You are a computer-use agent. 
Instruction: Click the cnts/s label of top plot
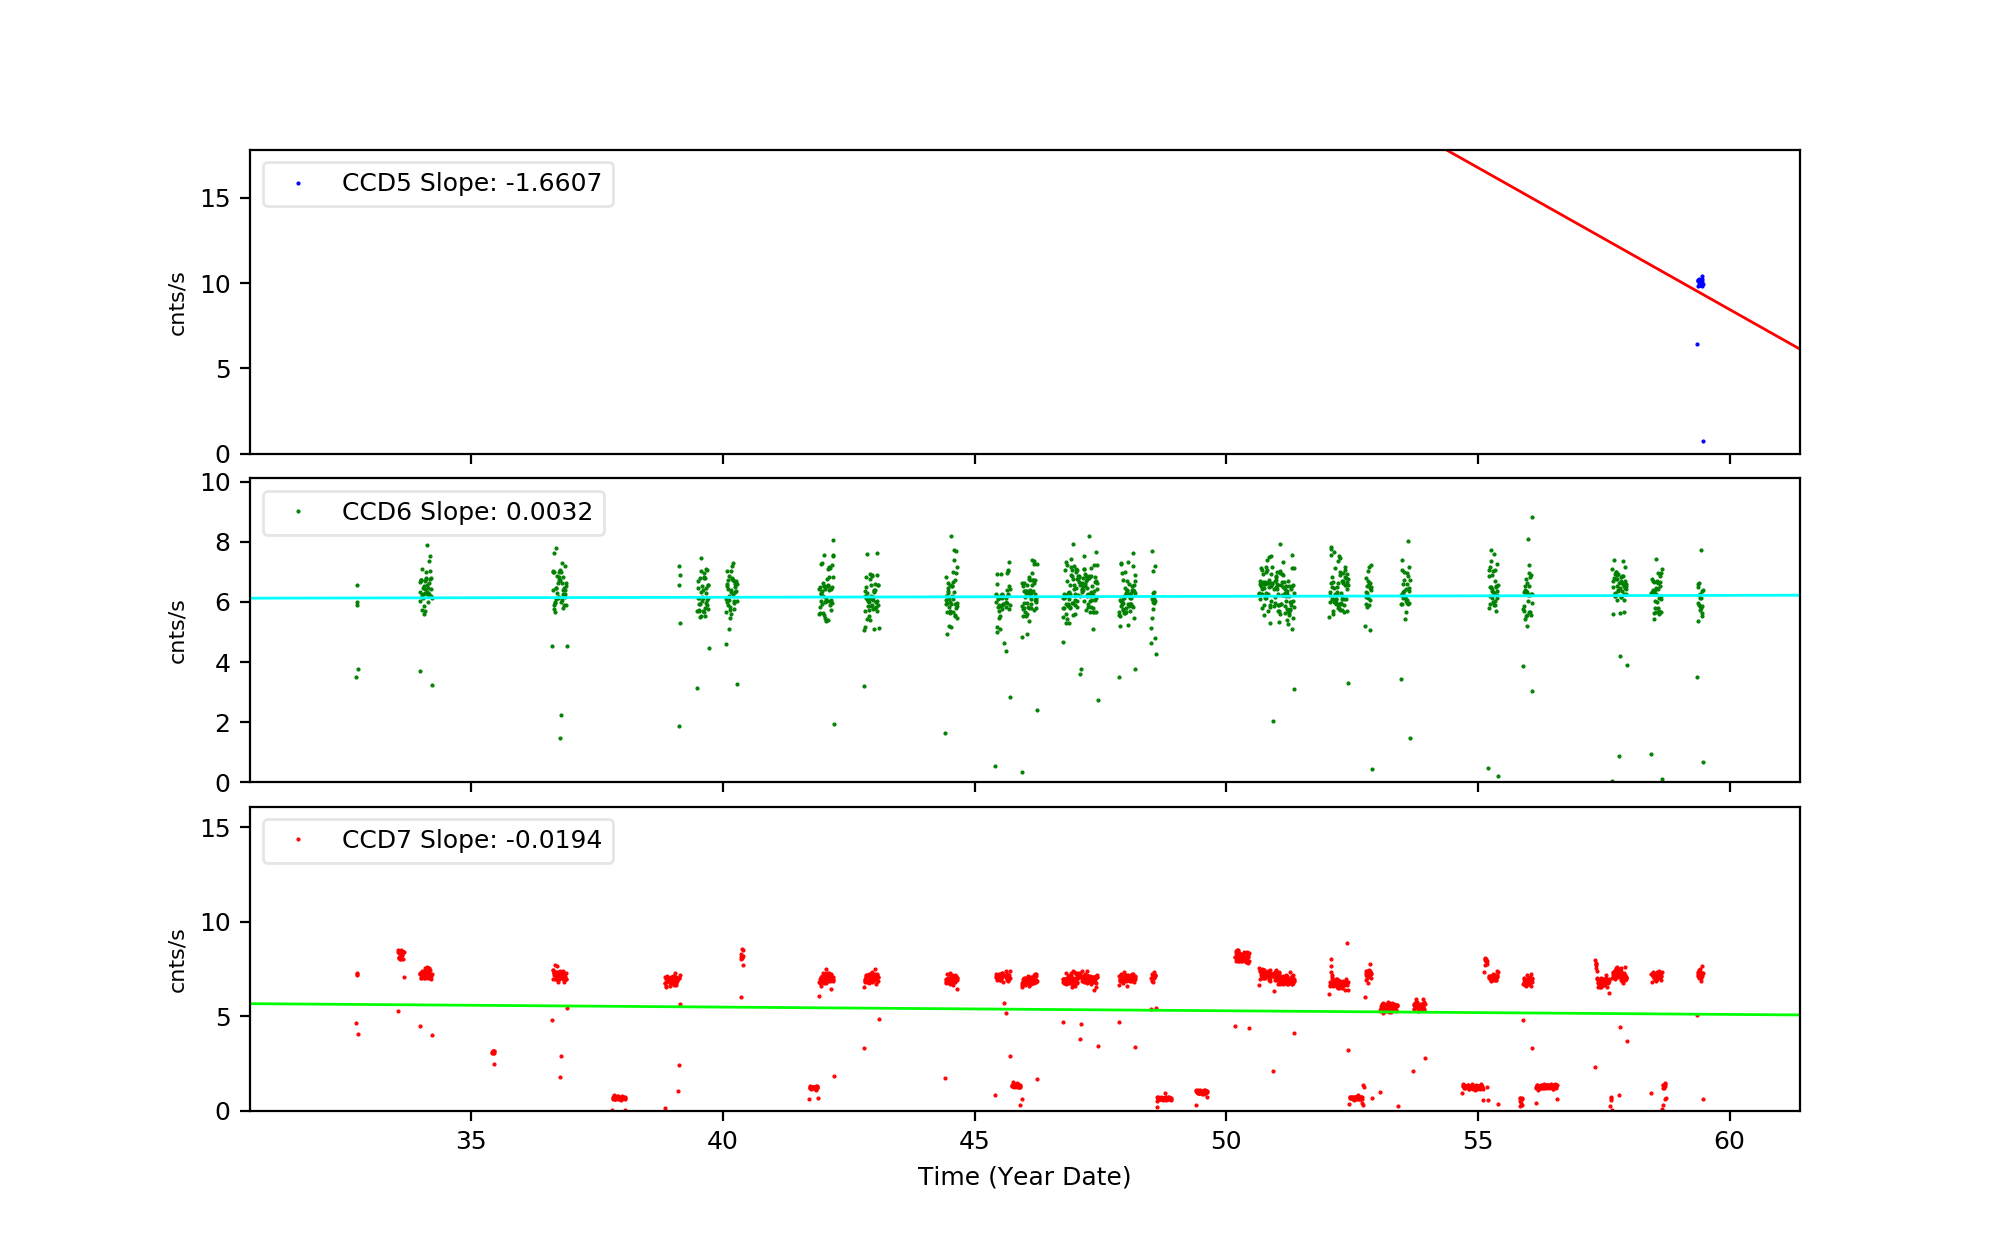(178, 304)
